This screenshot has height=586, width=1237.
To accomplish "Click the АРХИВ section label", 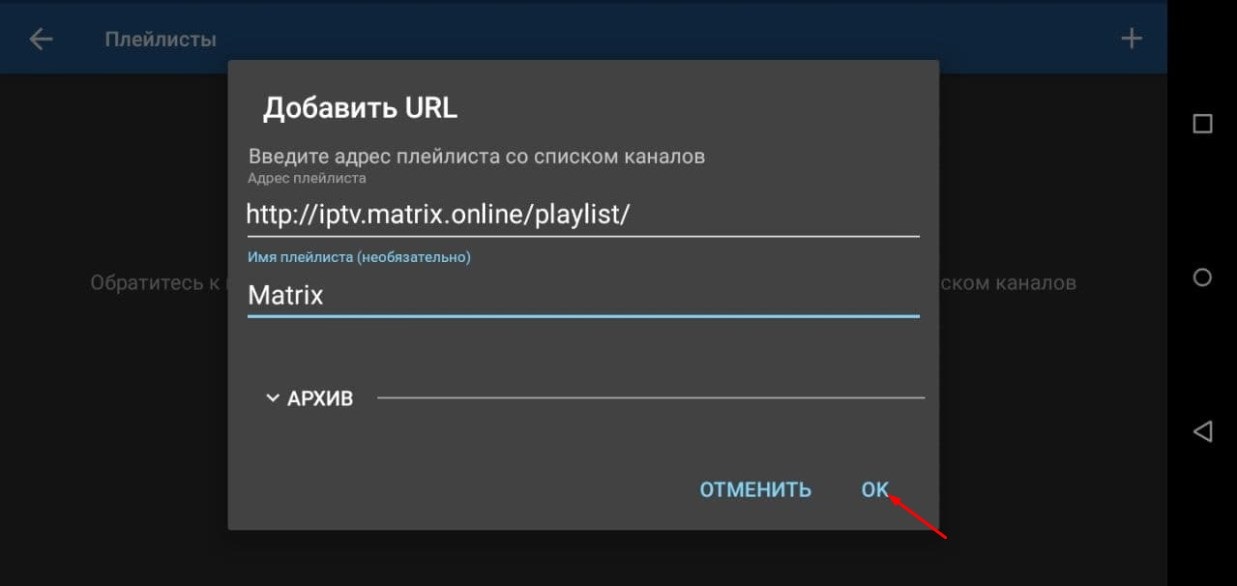I will (x=320, y=399).
